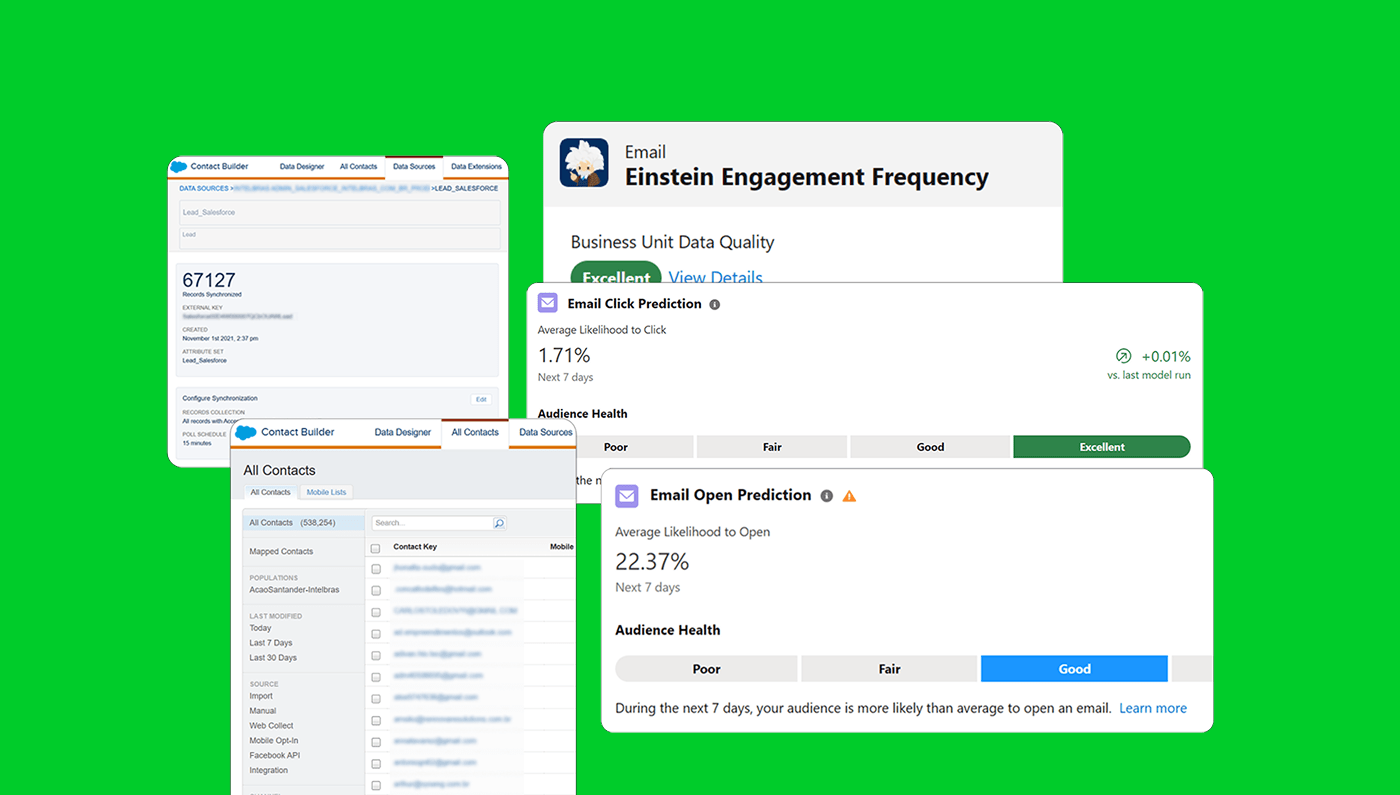This screenshot has height=795, width=1400.
Task: Open the Mobile Lists tab
Action: [x=326, y=492]
